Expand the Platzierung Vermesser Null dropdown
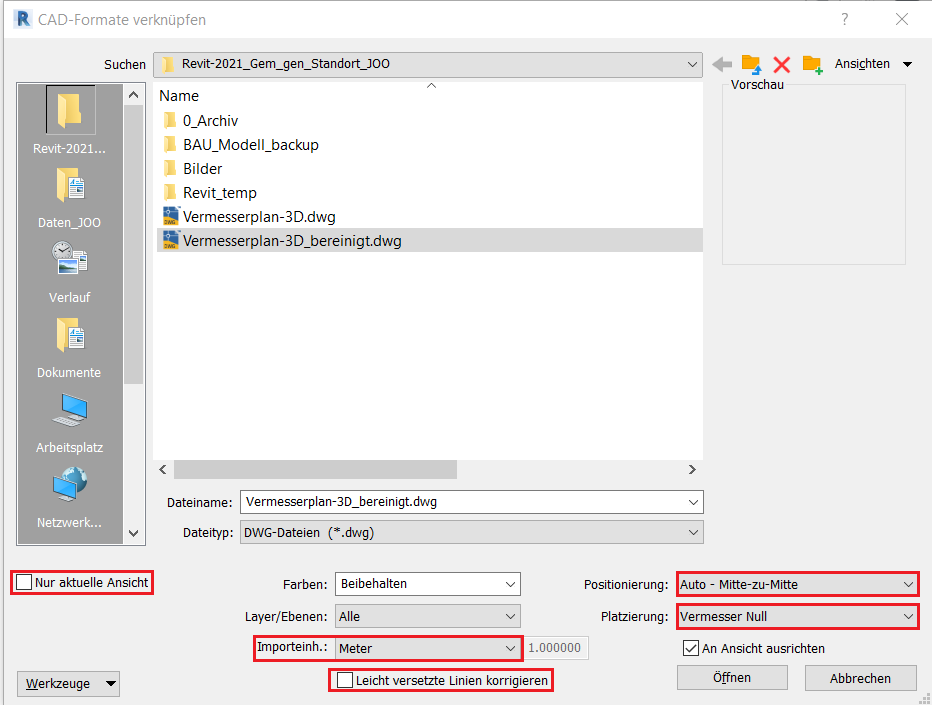Image resolution: width=932 pixels, height=705 pixels. 797,616
